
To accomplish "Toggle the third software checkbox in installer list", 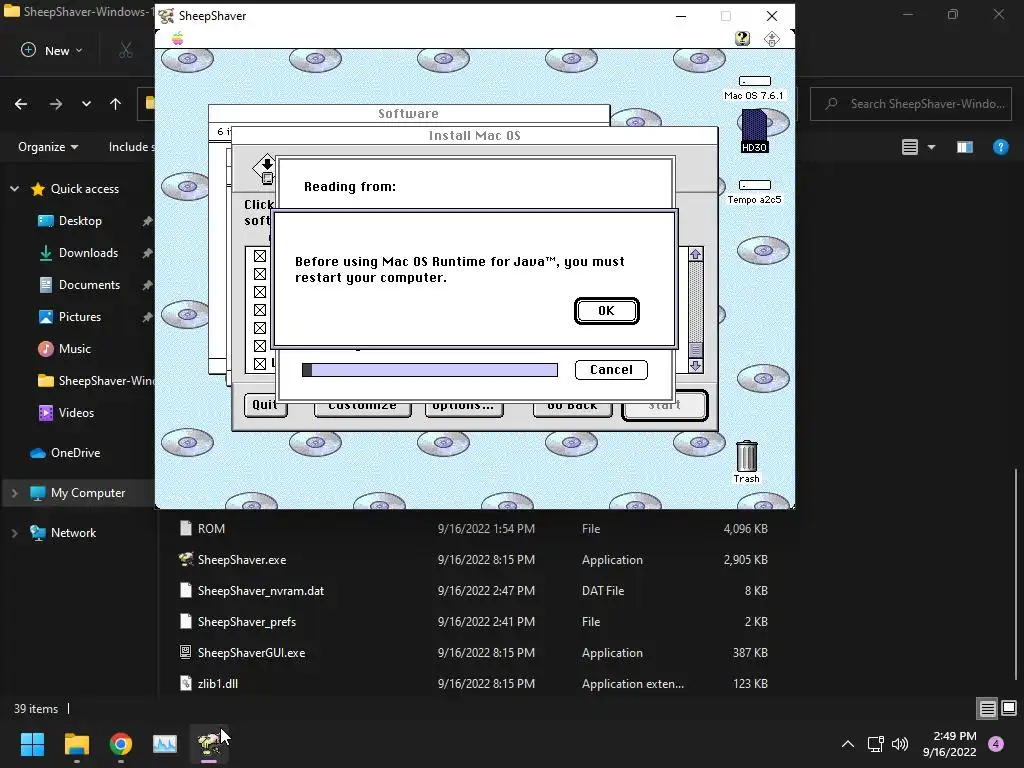I will click(260, 292).
